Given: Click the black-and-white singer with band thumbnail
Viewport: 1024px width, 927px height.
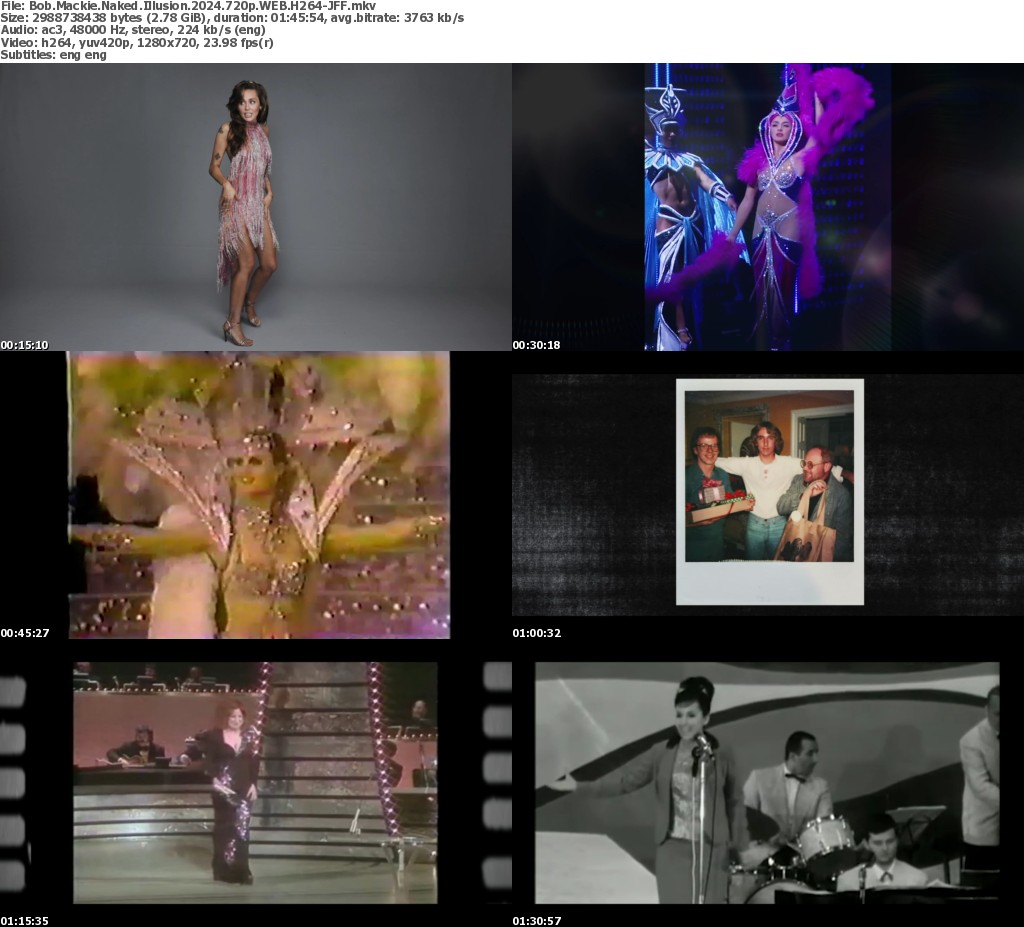Looking at the screenshot, I should pos(767,783).
